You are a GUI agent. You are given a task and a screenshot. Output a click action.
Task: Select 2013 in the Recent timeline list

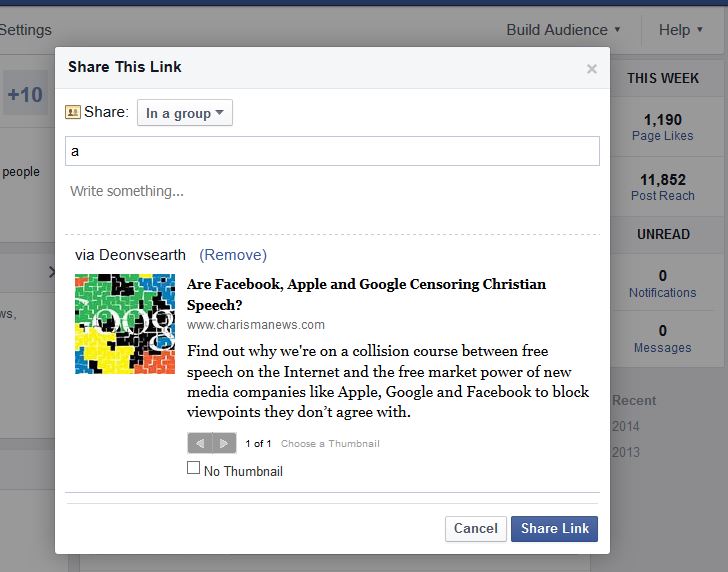click(x=626, y=452)
